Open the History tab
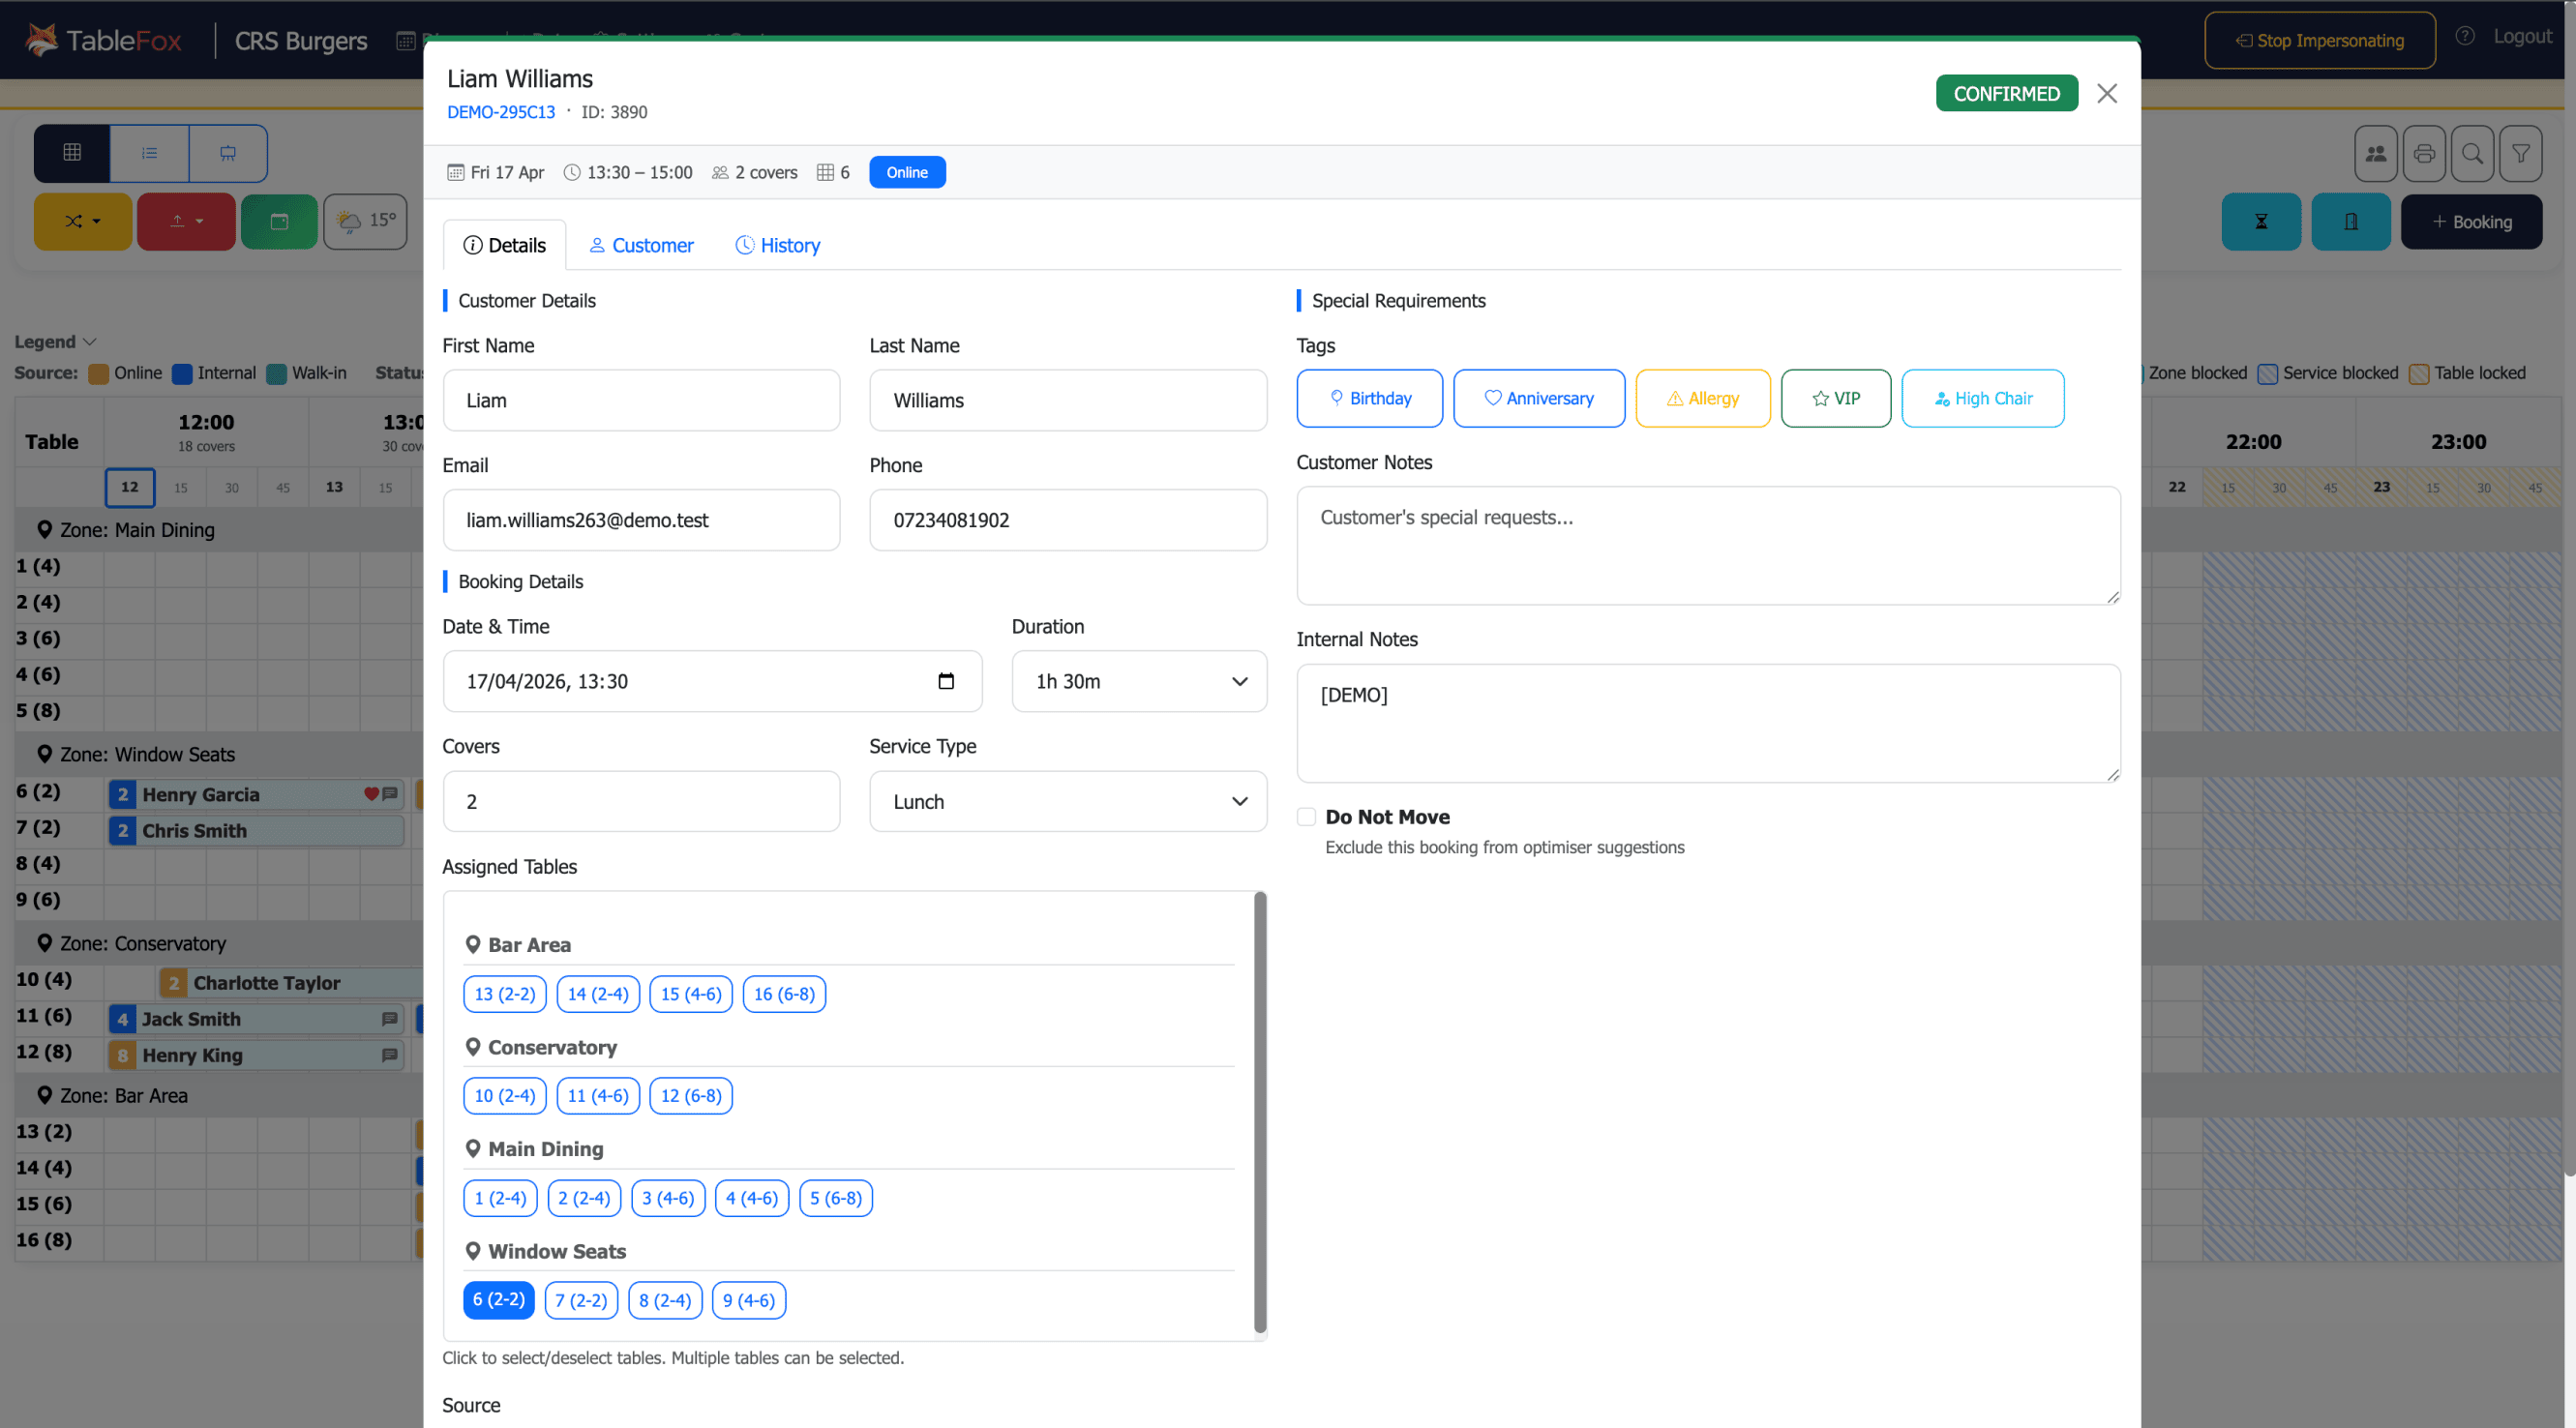Screen dimensions: 2576x1428 (x=778, y=245)
